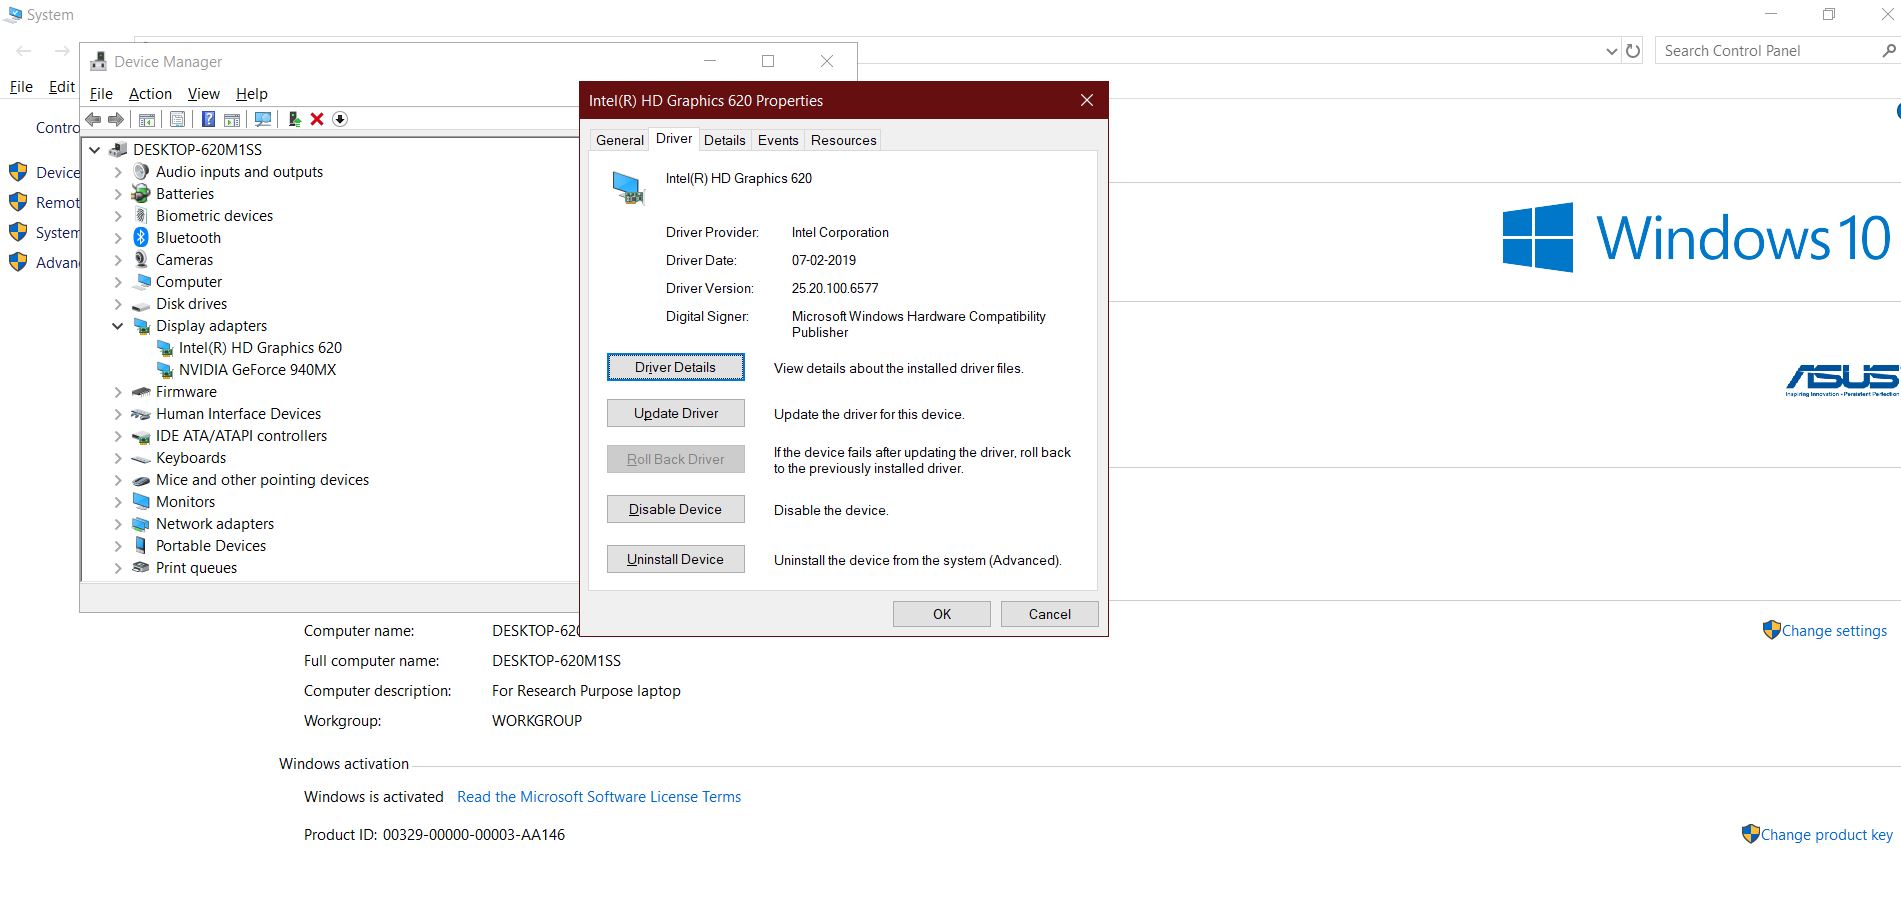This screenshot has height=901, width=1901.
Task: Open the address bar history dropdown arrow
Action: [x=1611, y=51]
